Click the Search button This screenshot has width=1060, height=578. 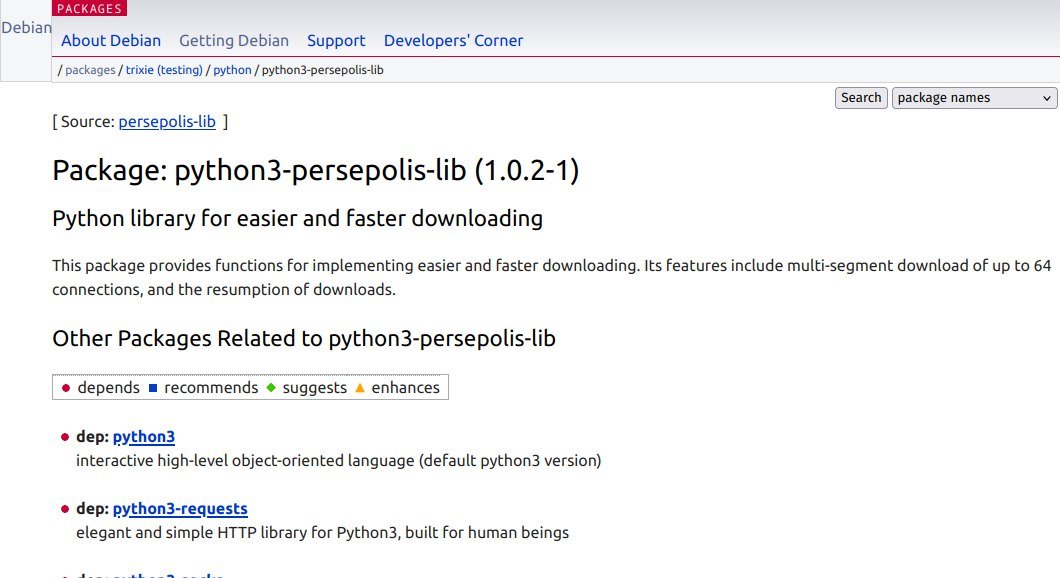tap(861, 97)
